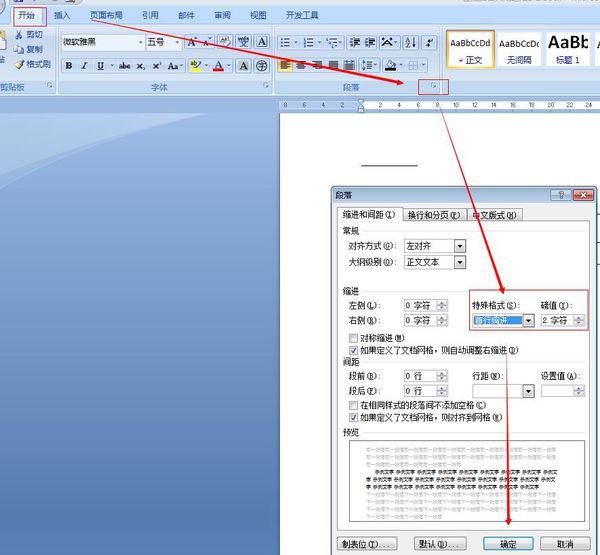The width and height of the screenshot is (600, 555).
Task: Adjust the 右侧 indent spinner
Action: point(442,320)
